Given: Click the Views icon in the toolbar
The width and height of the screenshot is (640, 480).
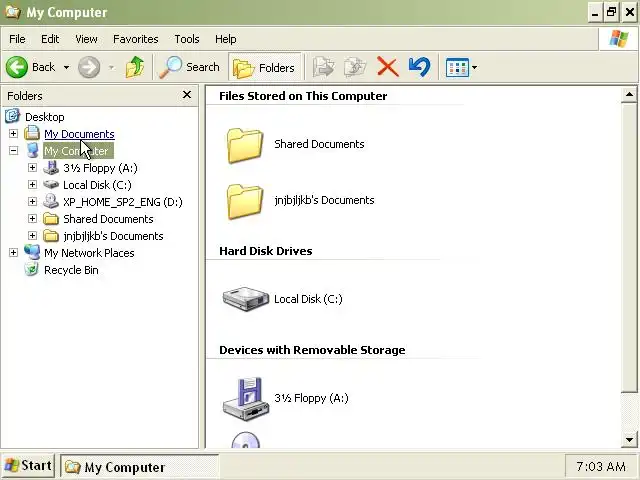Looking at the screenshot, I should [457, 67].
